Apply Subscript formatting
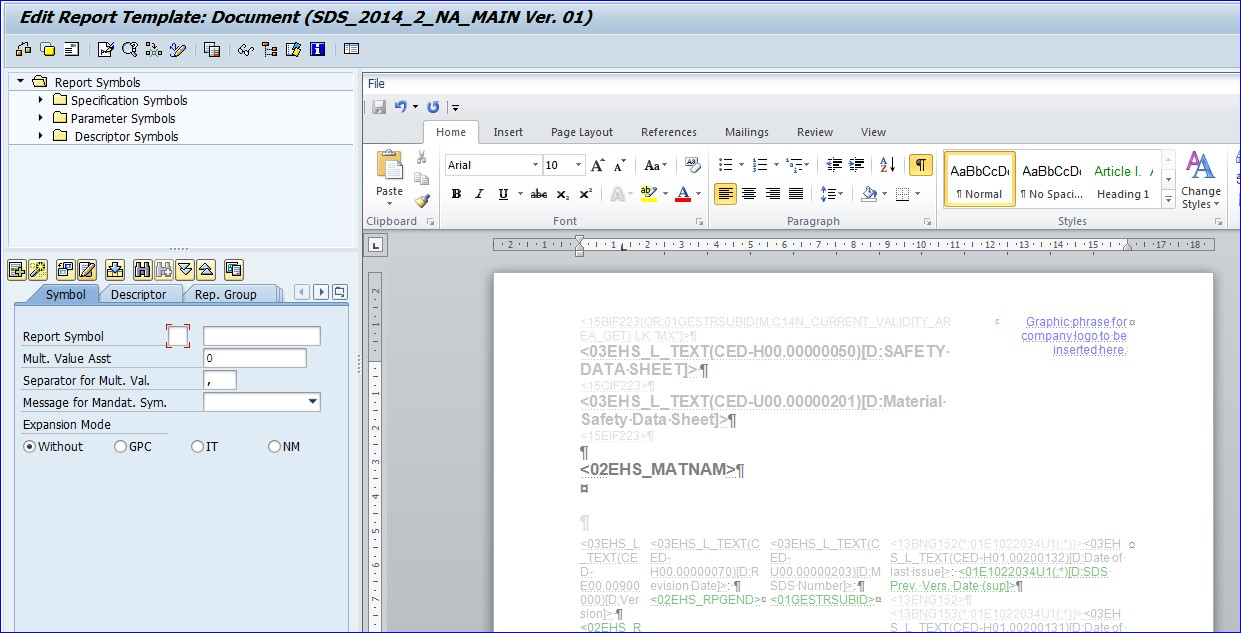Screen dimensions: 1241x633 563,194
